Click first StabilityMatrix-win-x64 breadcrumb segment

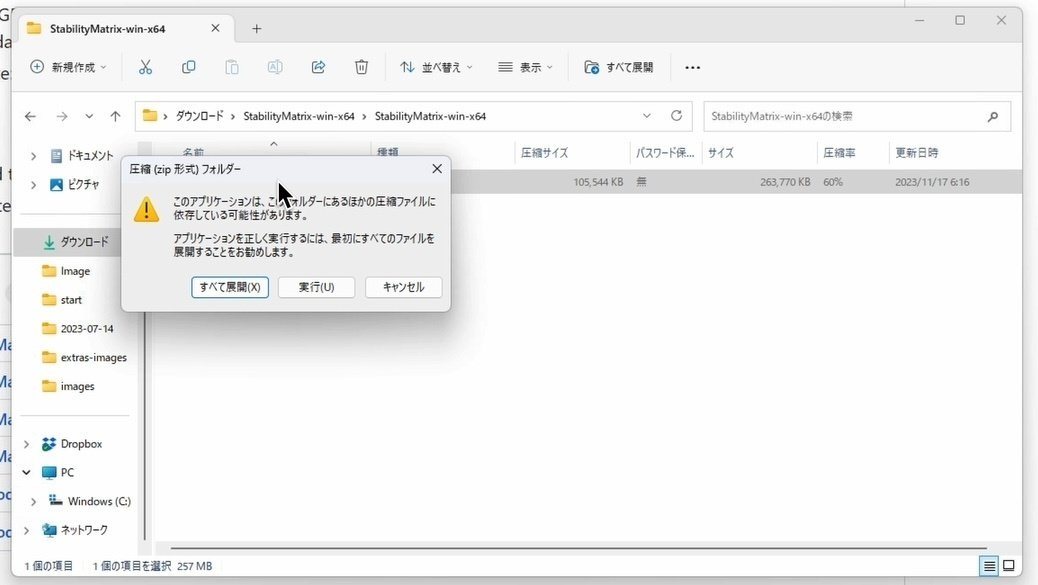[x=299, y=116]
